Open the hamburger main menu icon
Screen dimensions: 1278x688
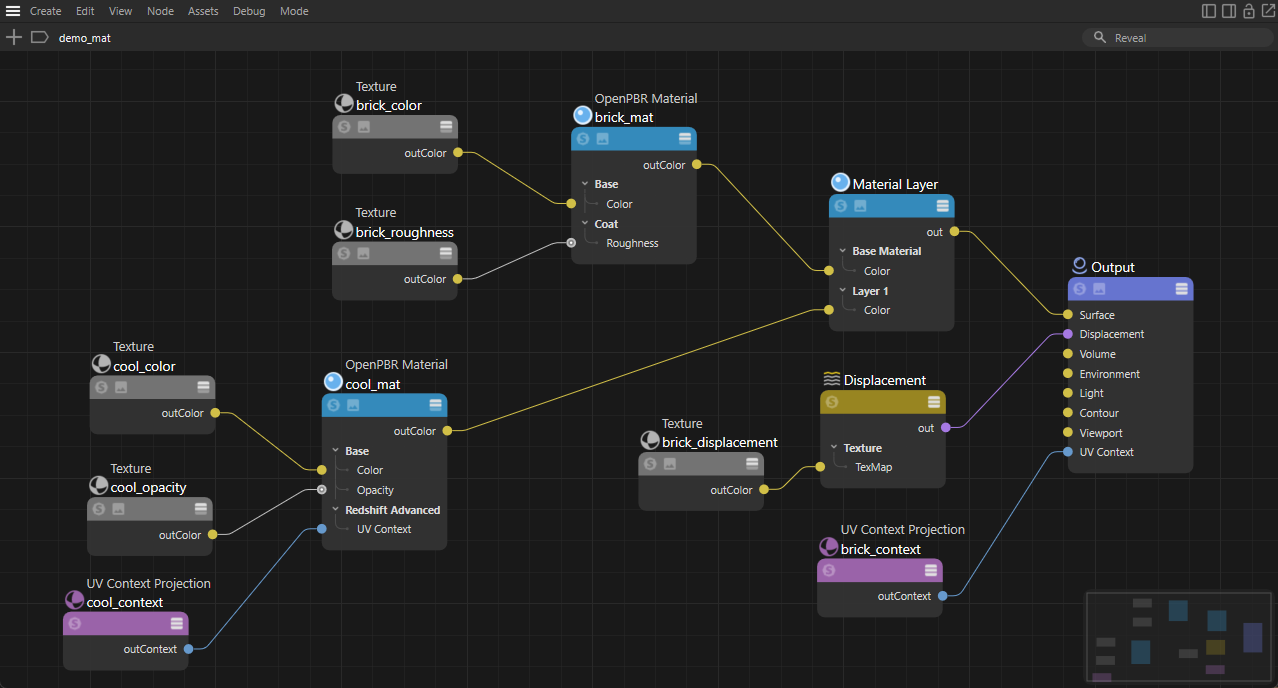tap(13, 11)
